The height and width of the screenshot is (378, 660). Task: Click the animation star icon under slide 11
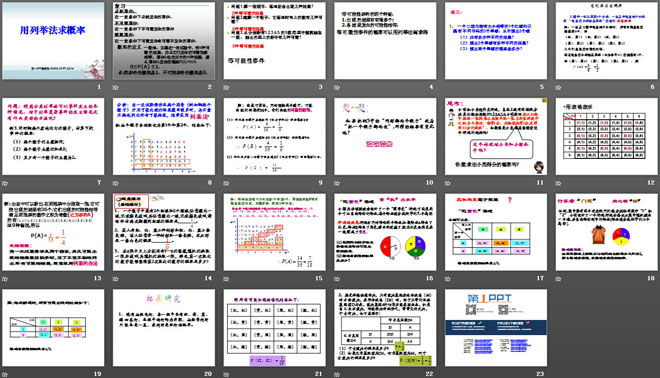pyautogui.click(x=447, y=183)
